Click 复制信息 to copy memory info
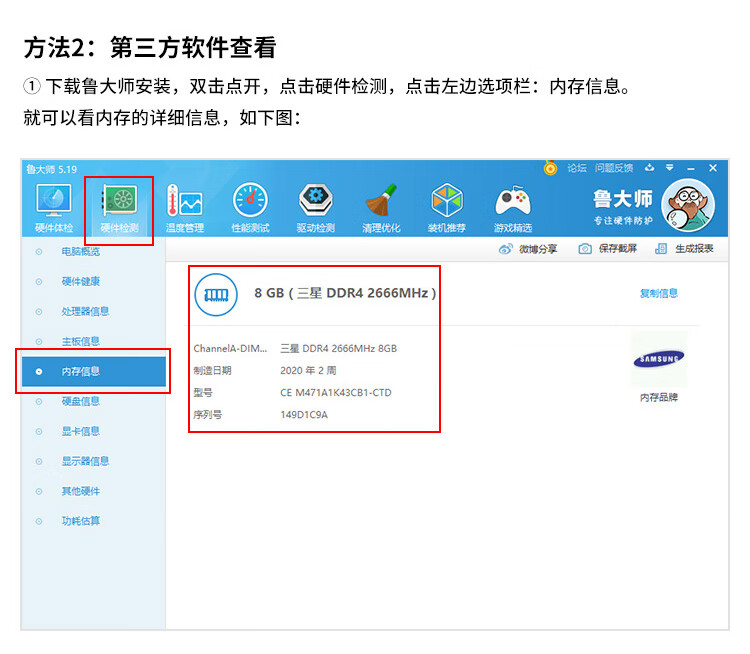Screen dimensions: 750x654 click(659, 293)
